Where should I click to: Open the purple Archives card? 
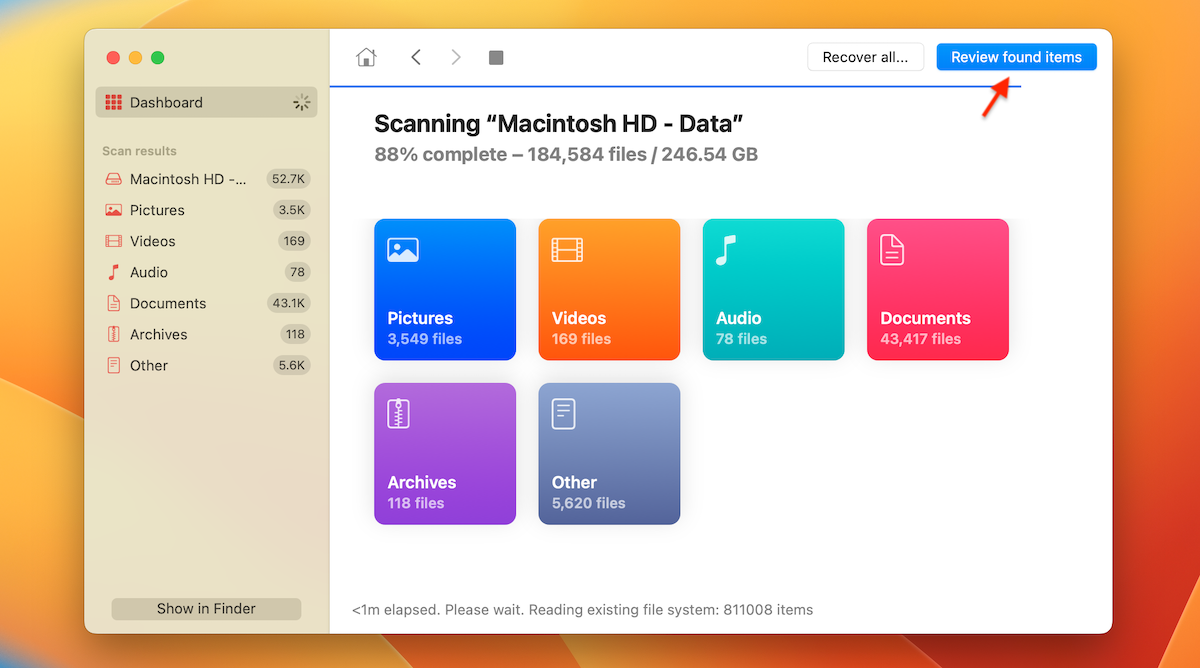[x=445, y=454]
